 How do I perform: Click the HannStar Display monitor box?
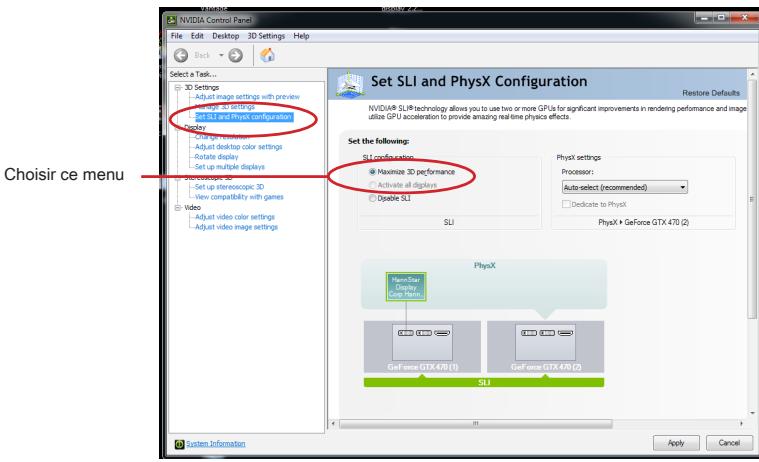[x=406, y=287]
